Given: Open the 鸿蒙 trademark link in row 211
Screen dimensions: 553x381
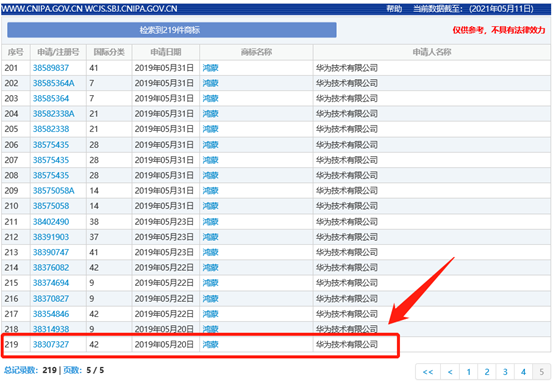Looking at the screenshot, I should (211, 222).
